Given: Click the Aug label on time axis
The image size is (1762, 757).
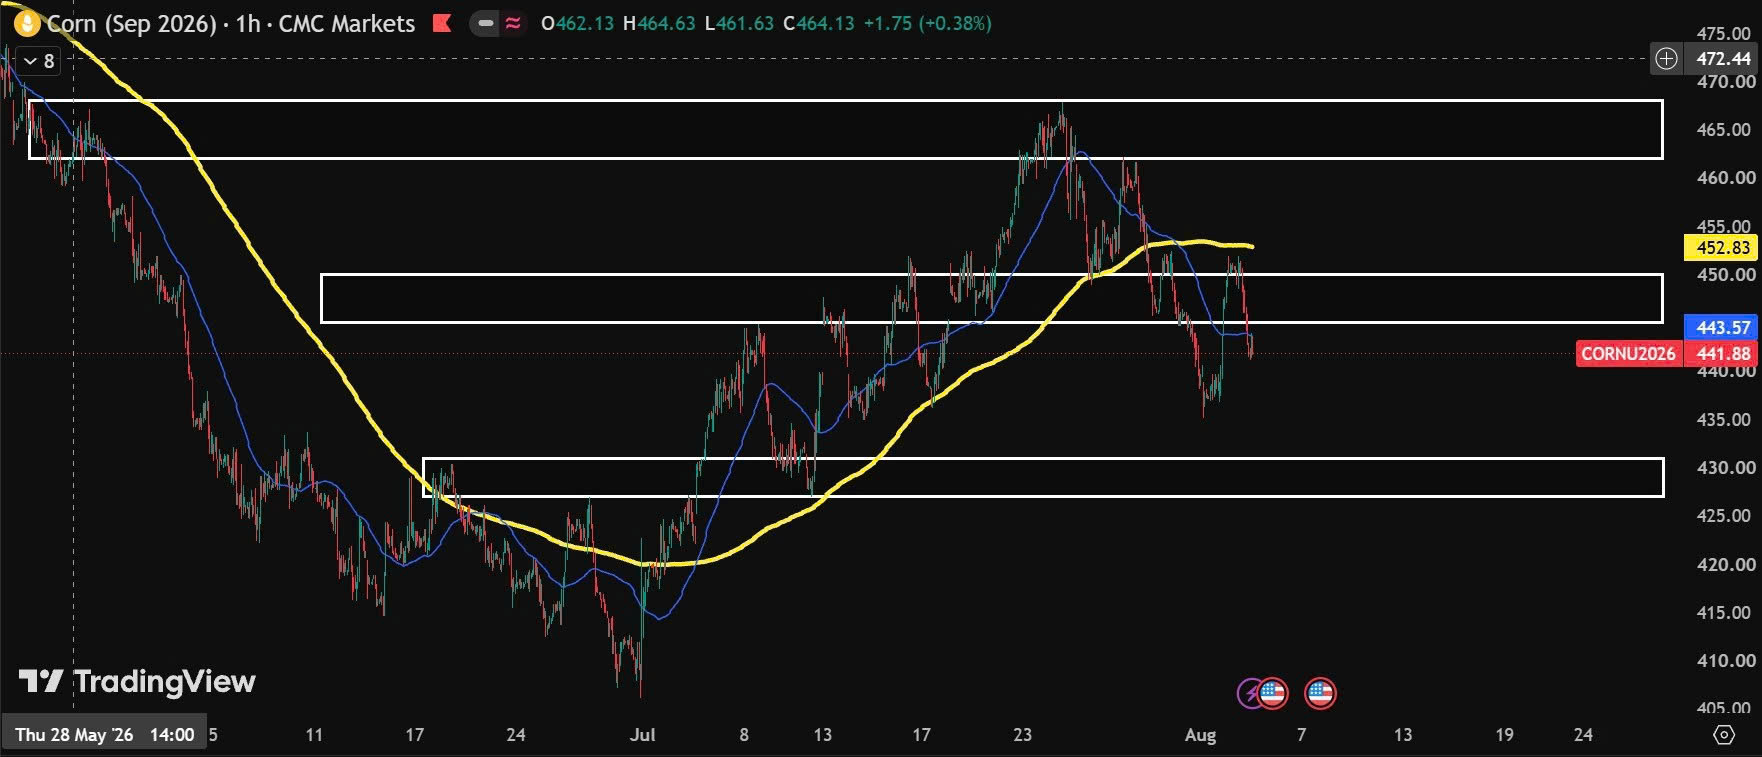Looking at the screenshot, I should point(1200,735).
